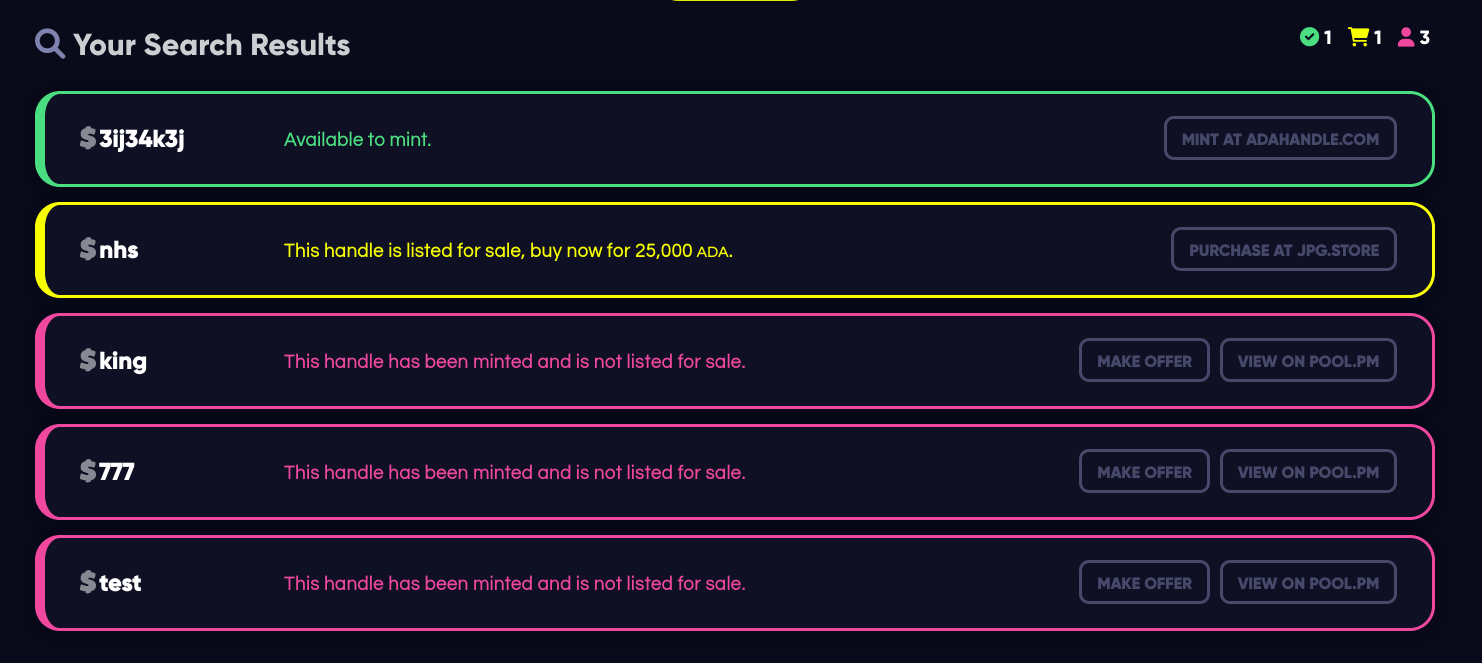
Task: Click the dollar sign beside 3ij34k3j
Action: (x=88, y=139)
